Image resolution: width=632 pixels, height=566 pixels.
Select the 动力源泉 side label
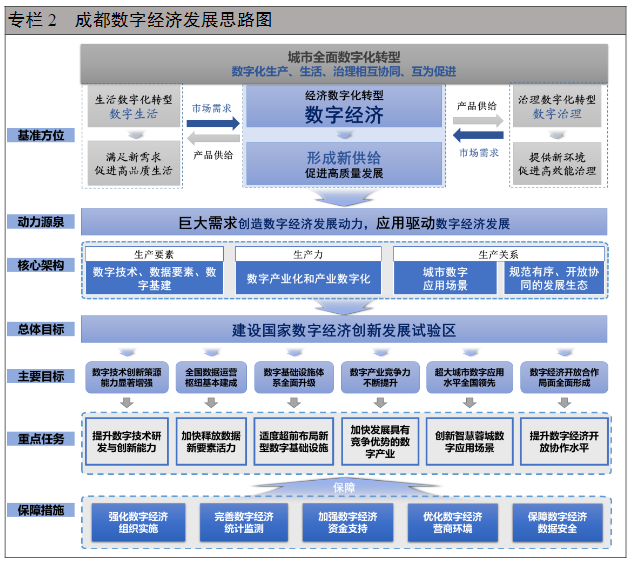point(40,221)
